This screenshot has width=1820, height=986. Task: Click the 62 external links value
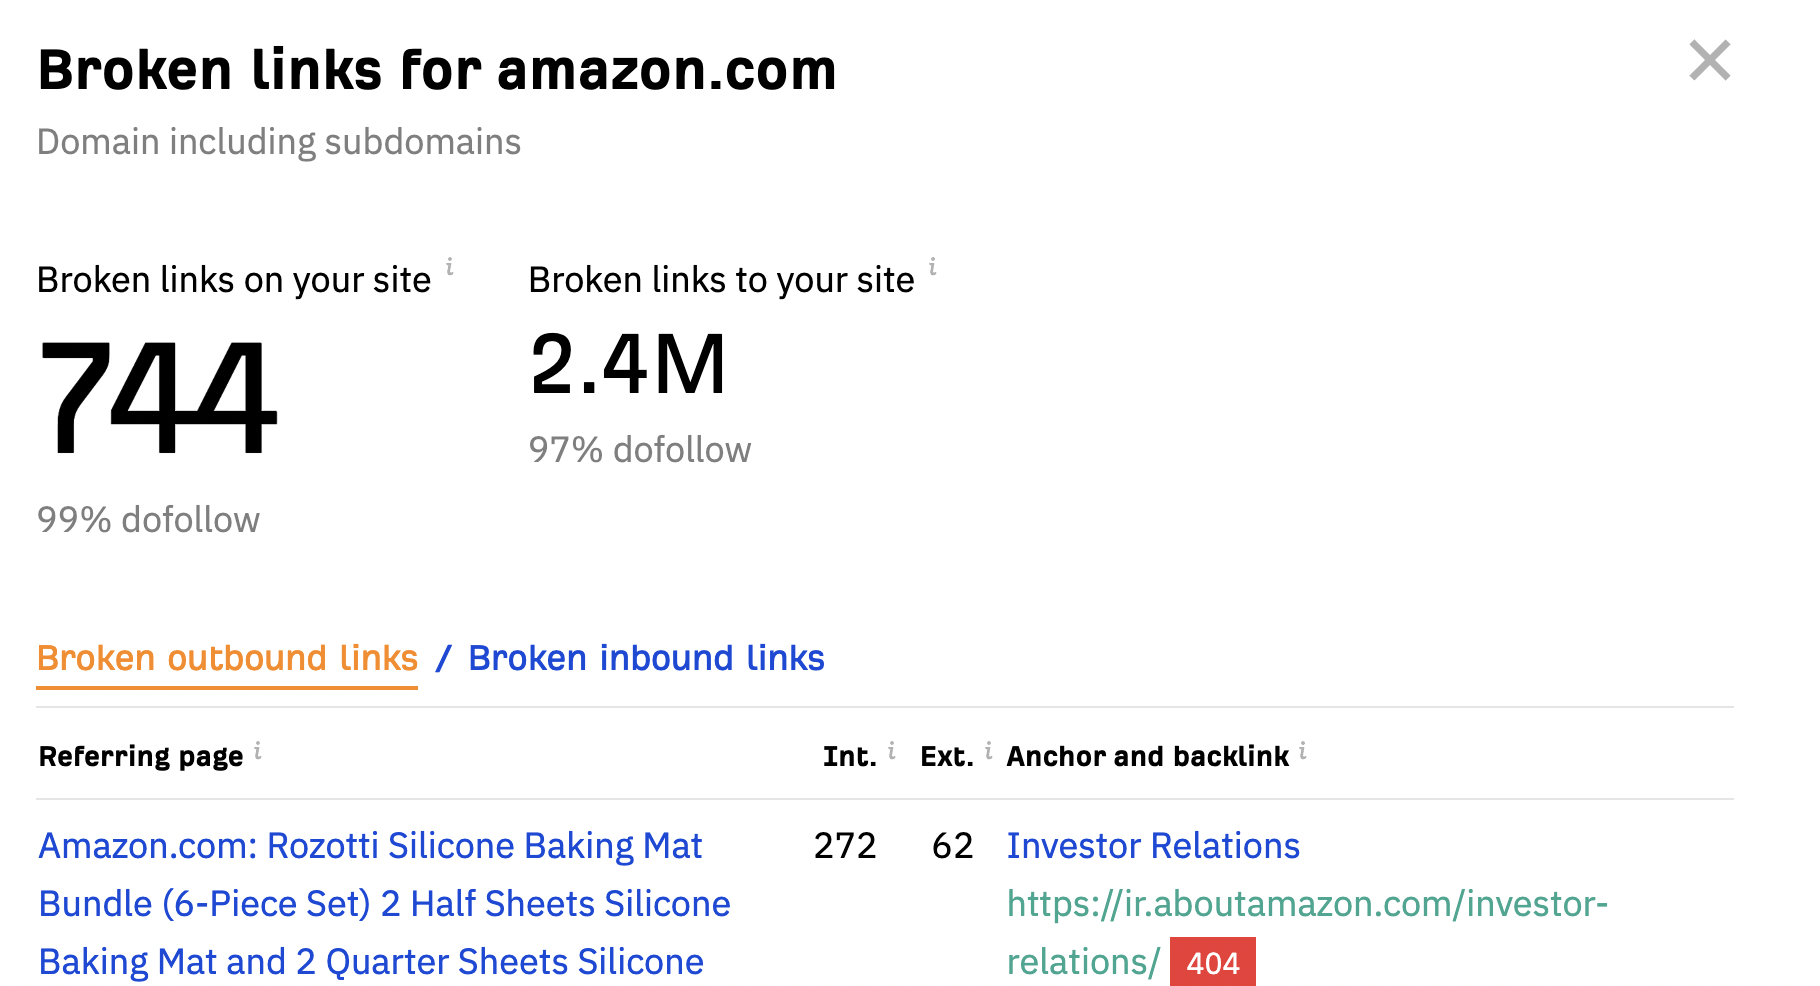pos(952,846)
